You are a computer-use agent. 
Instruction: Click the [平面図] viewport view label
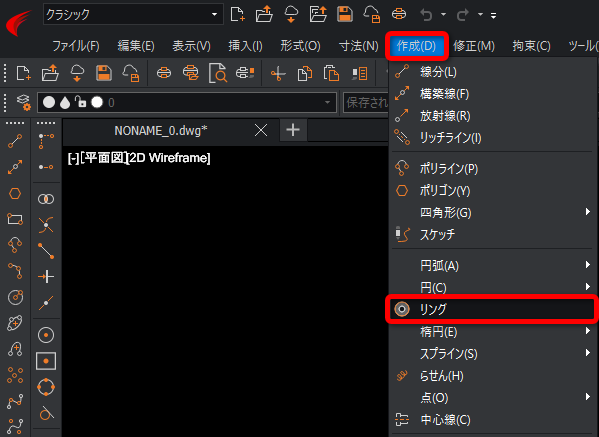[x=104, y=158]
